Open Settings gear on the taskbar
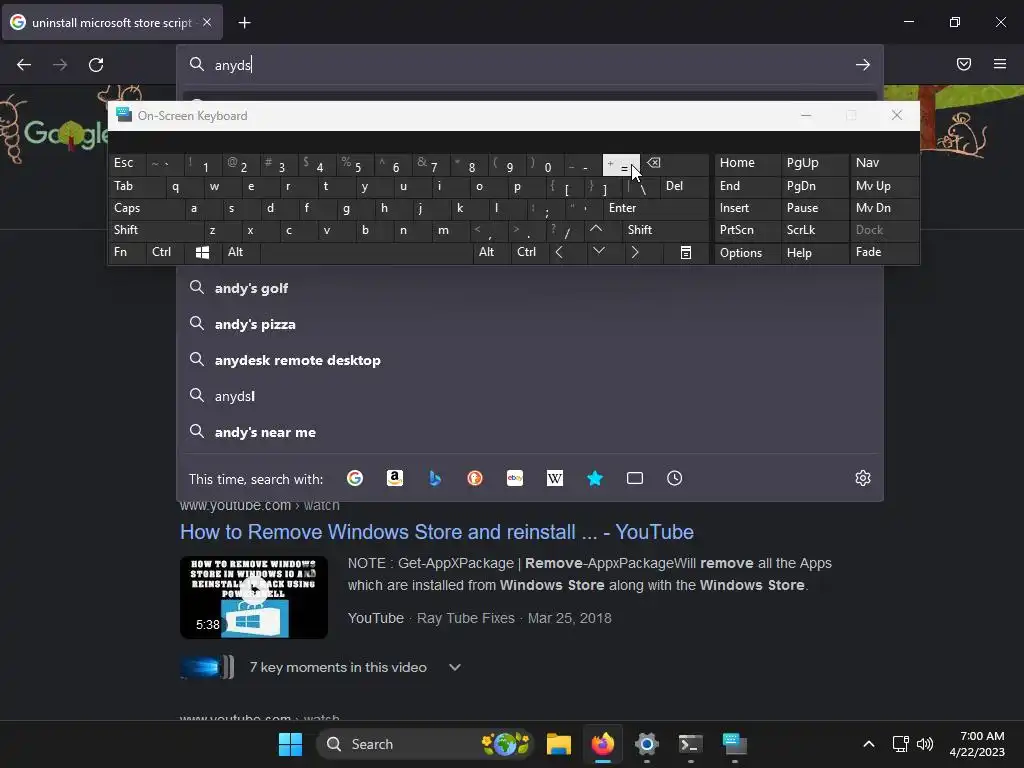Viewport: 1024px width, 768px height. [x=647, y=744]
